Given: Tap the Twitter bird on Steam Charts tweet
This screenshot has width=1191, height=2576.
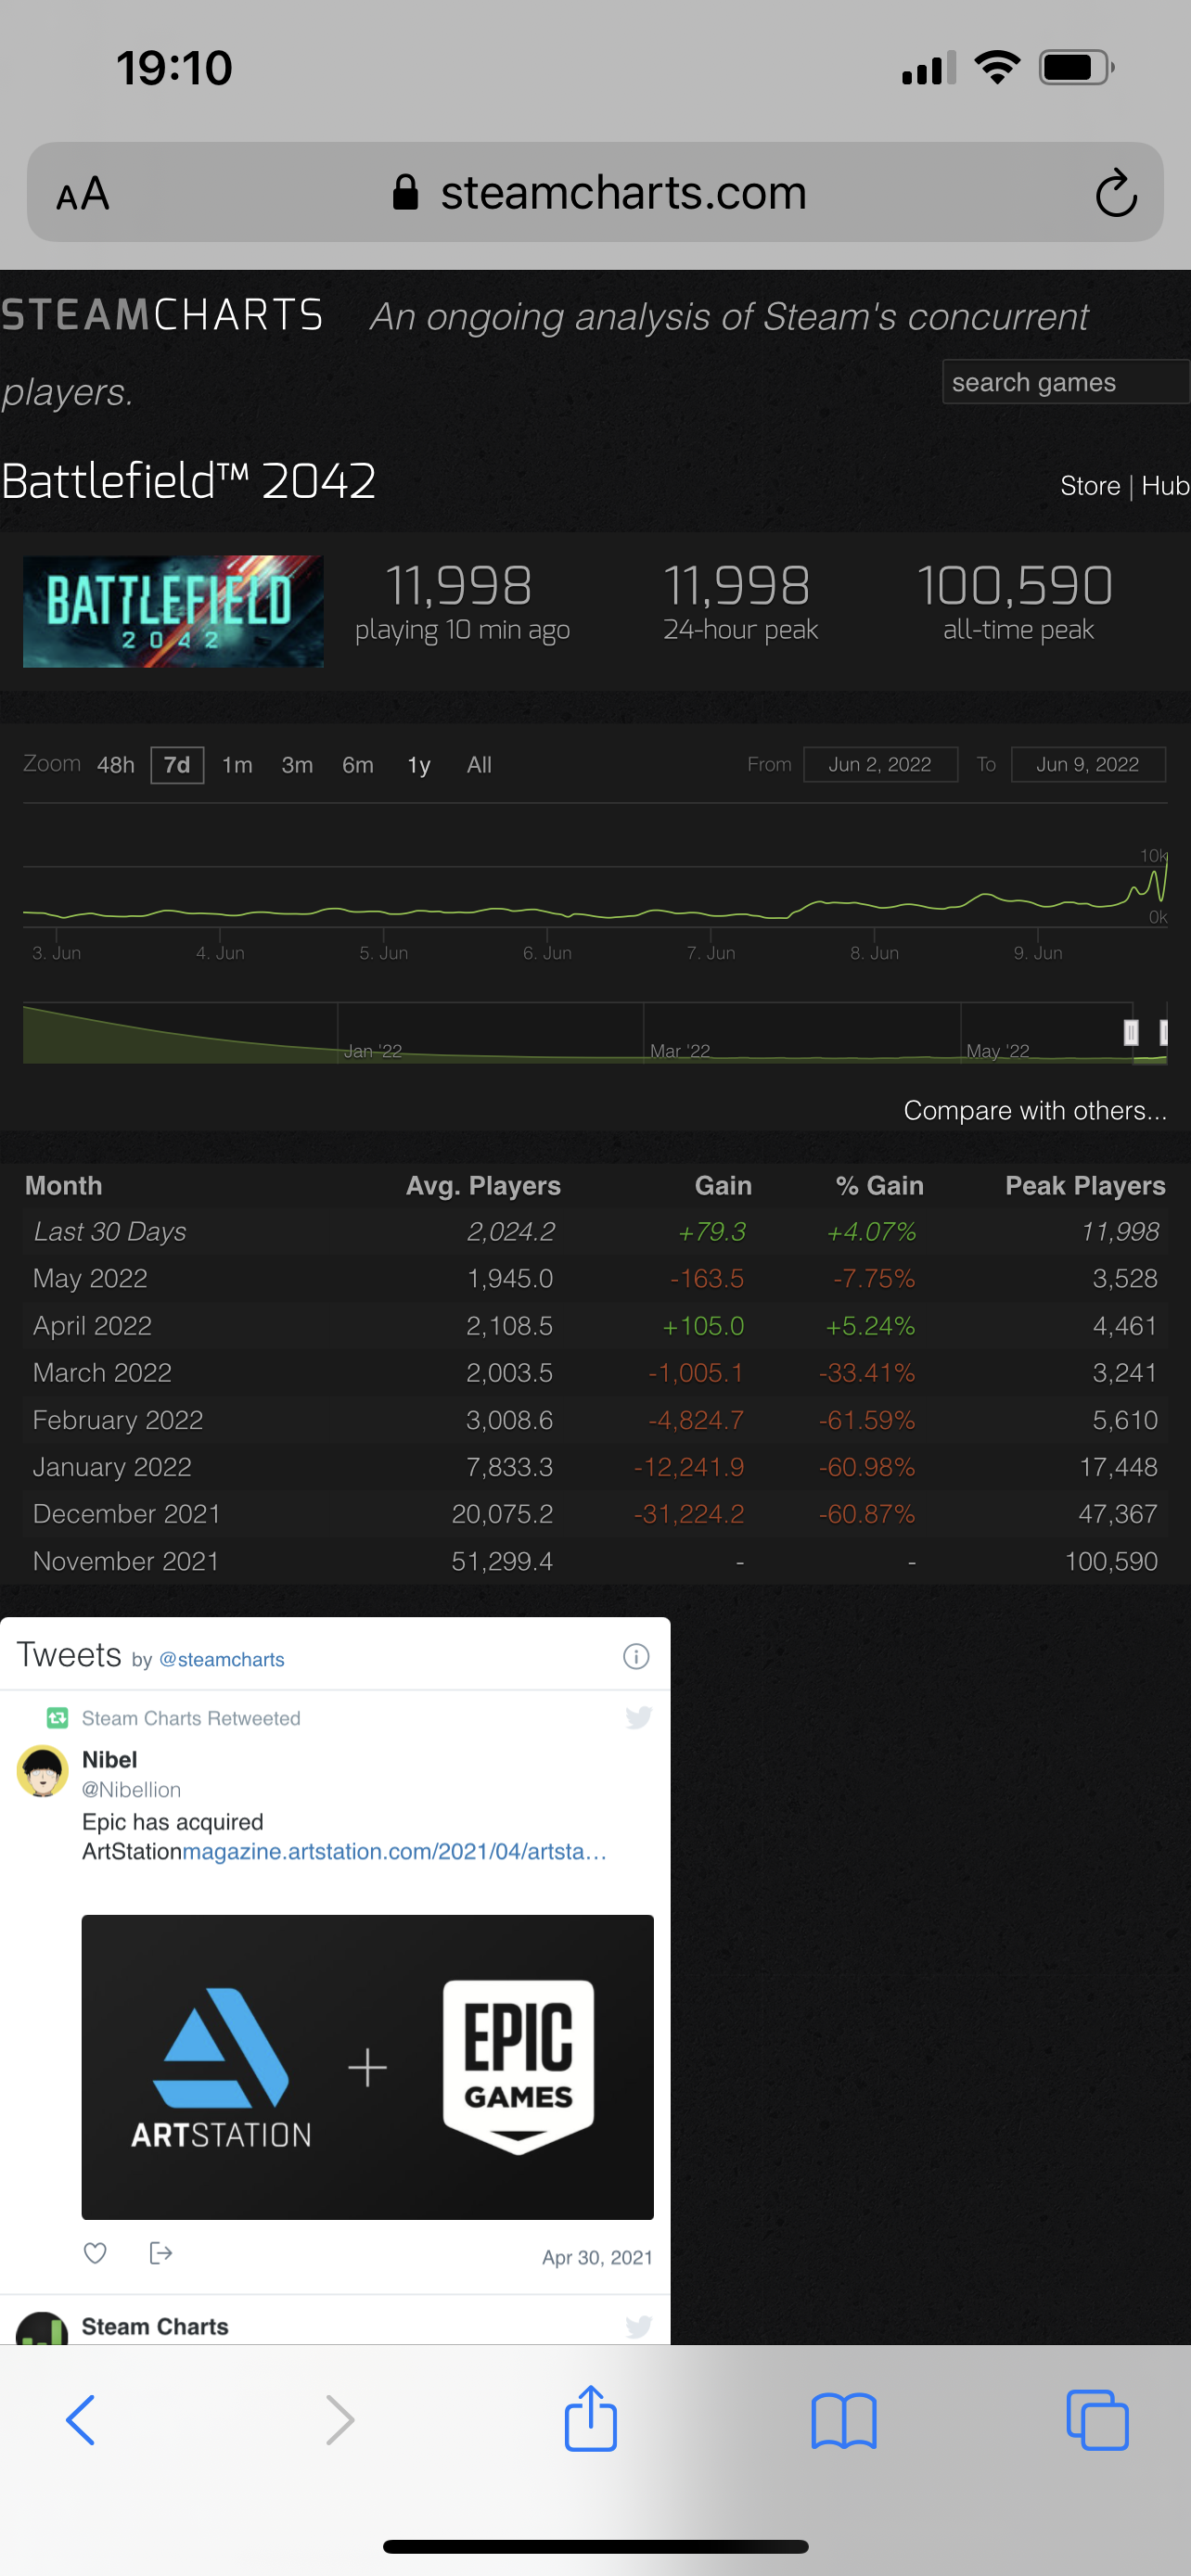Looking at the screenshot, I should [638, 2326].
